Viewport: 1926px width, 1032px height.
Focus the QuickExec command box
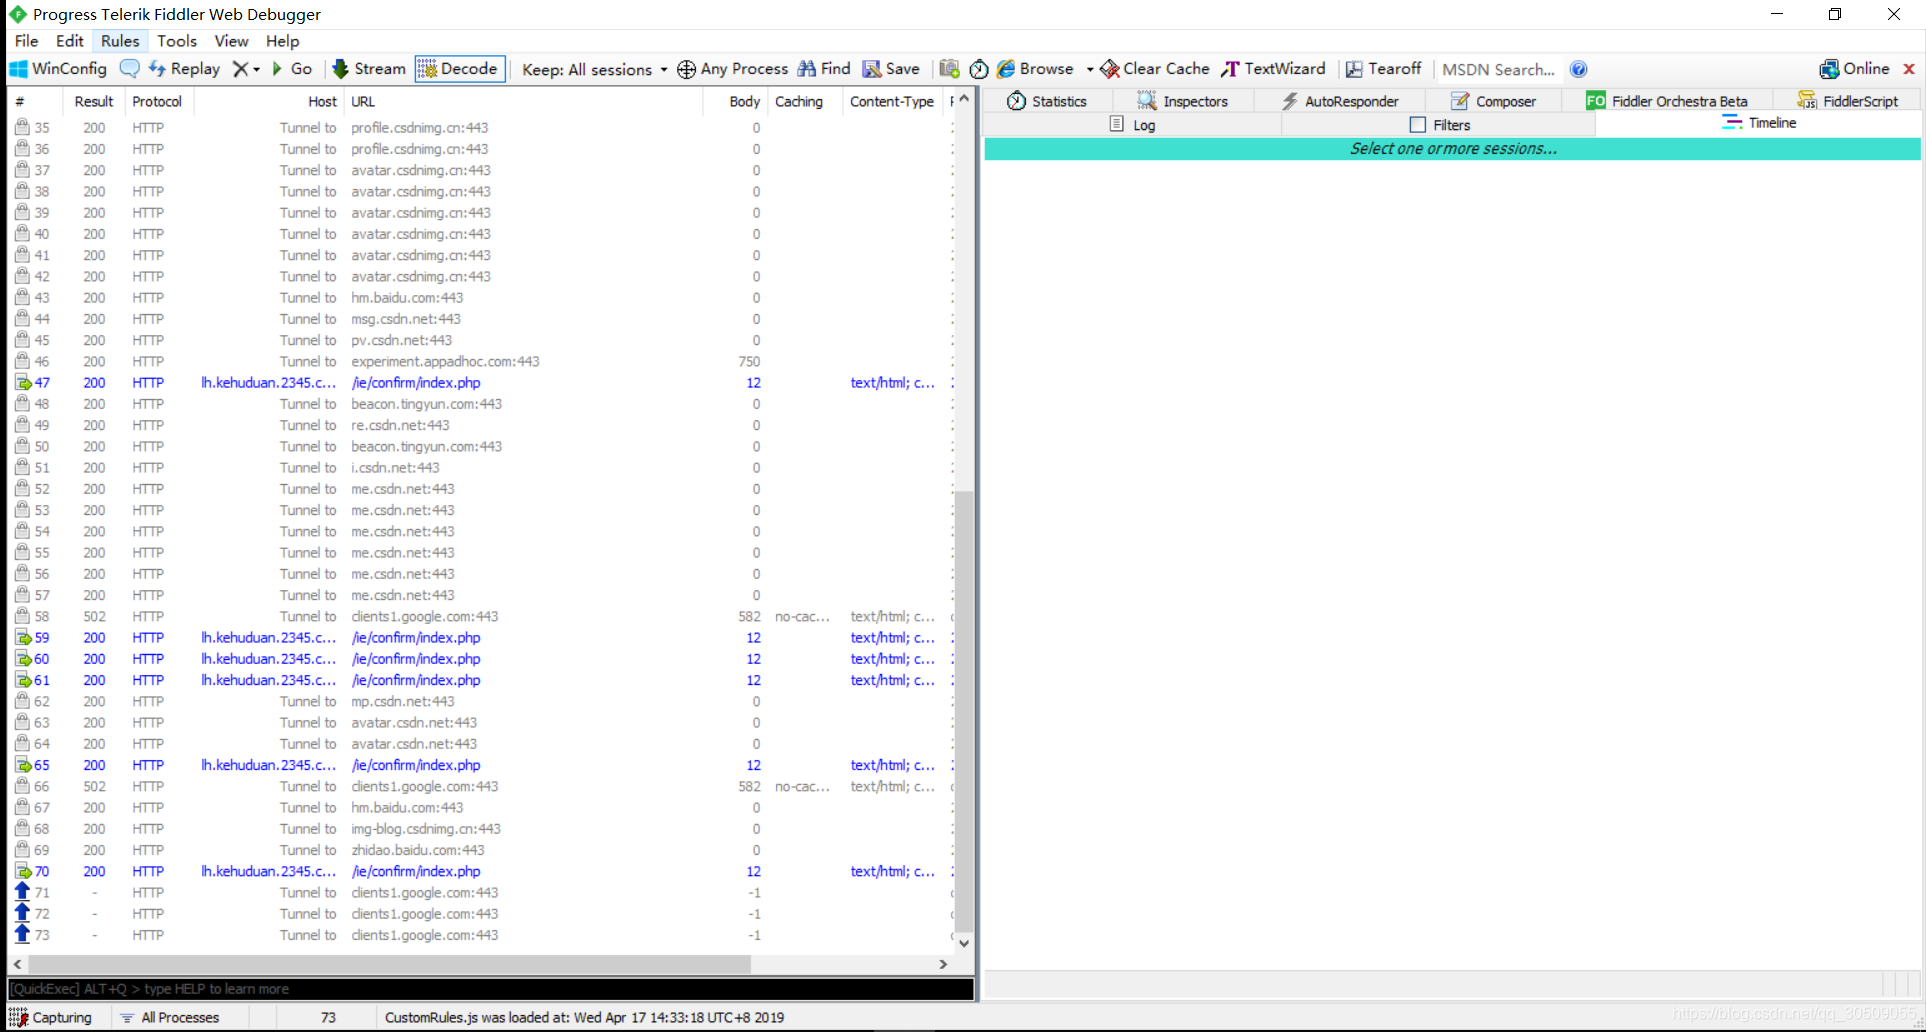coord(490,989)
